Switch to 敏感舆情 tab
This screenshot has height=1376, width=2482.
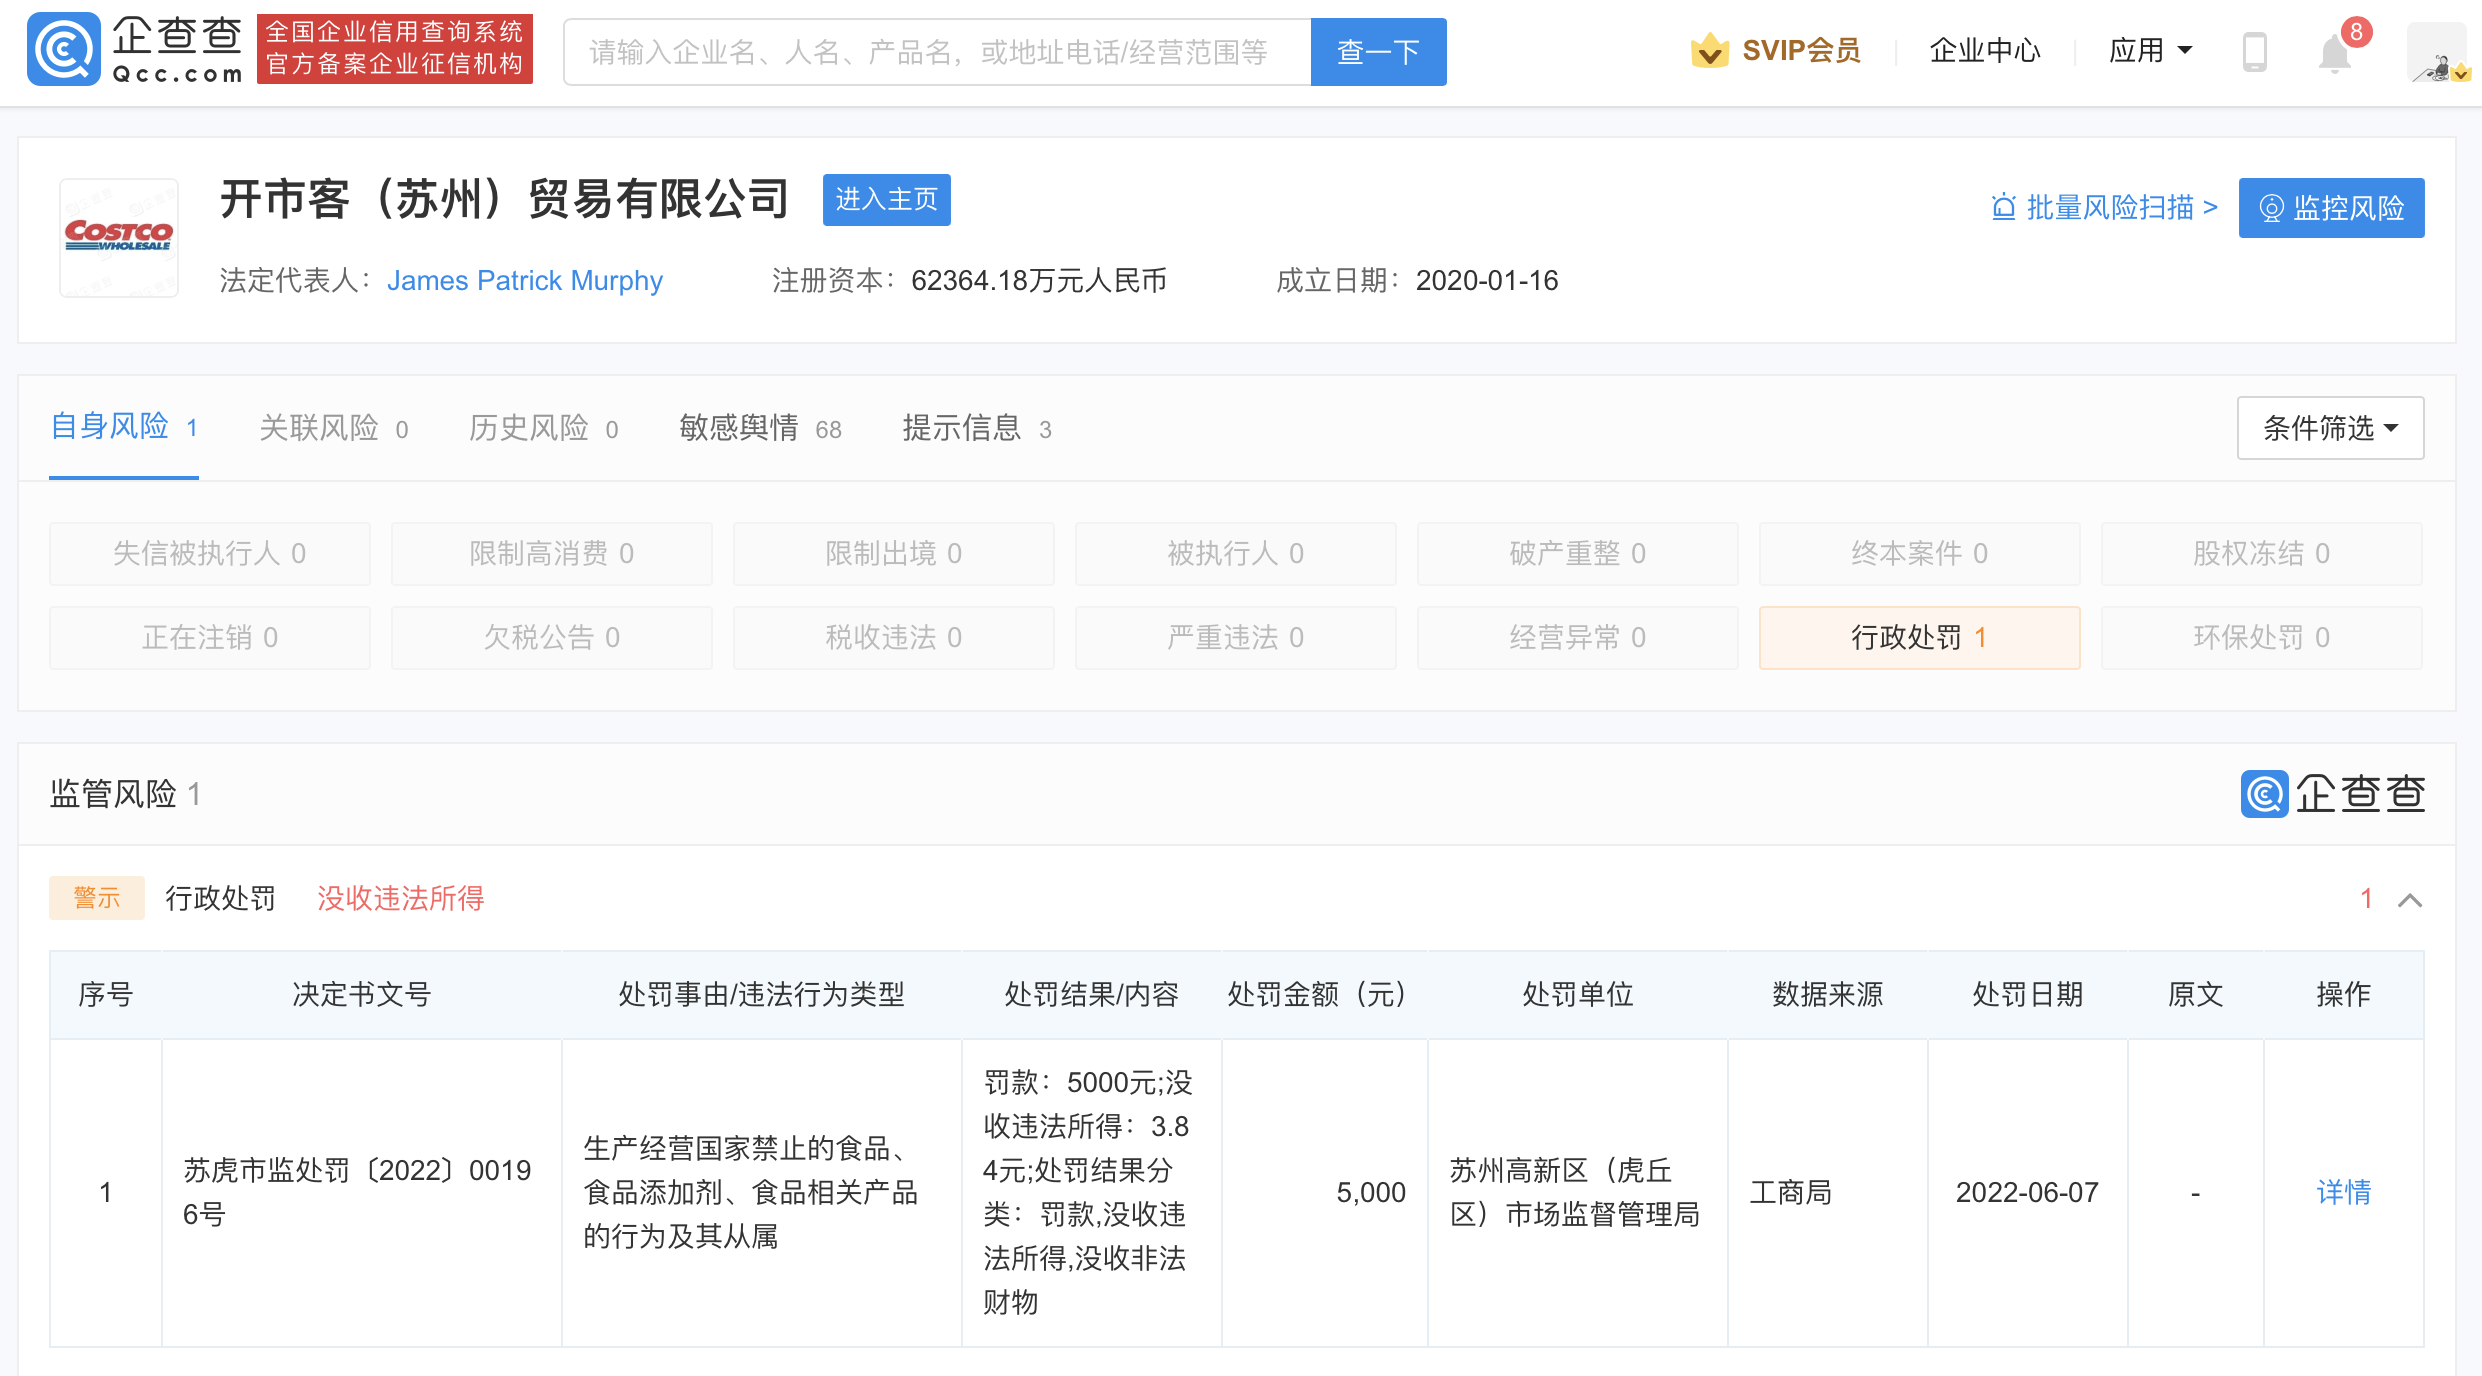click(x=760, y=429)
